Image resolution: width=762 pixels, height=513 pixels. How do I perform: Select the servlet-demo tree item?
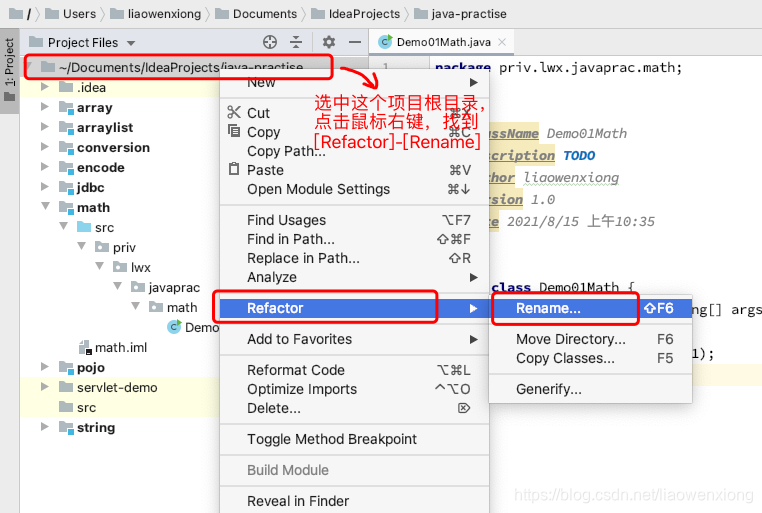(117, 387)
